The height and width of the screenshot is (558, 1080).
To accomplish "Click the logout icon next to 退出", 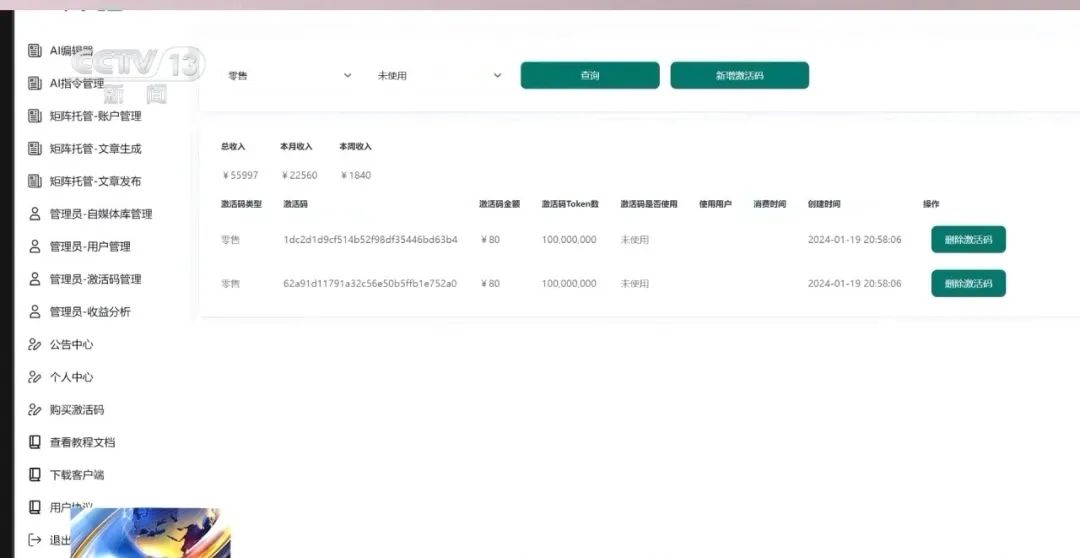I will click(35, 540).
